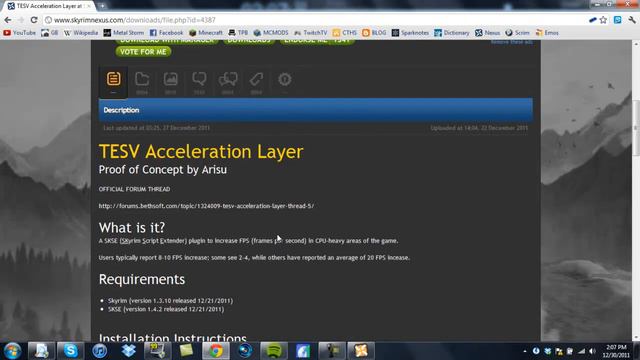Viewport: 640px width, 360px height.
Task: Click the SKSE version requirement link
Action: (x=166, y=309)
